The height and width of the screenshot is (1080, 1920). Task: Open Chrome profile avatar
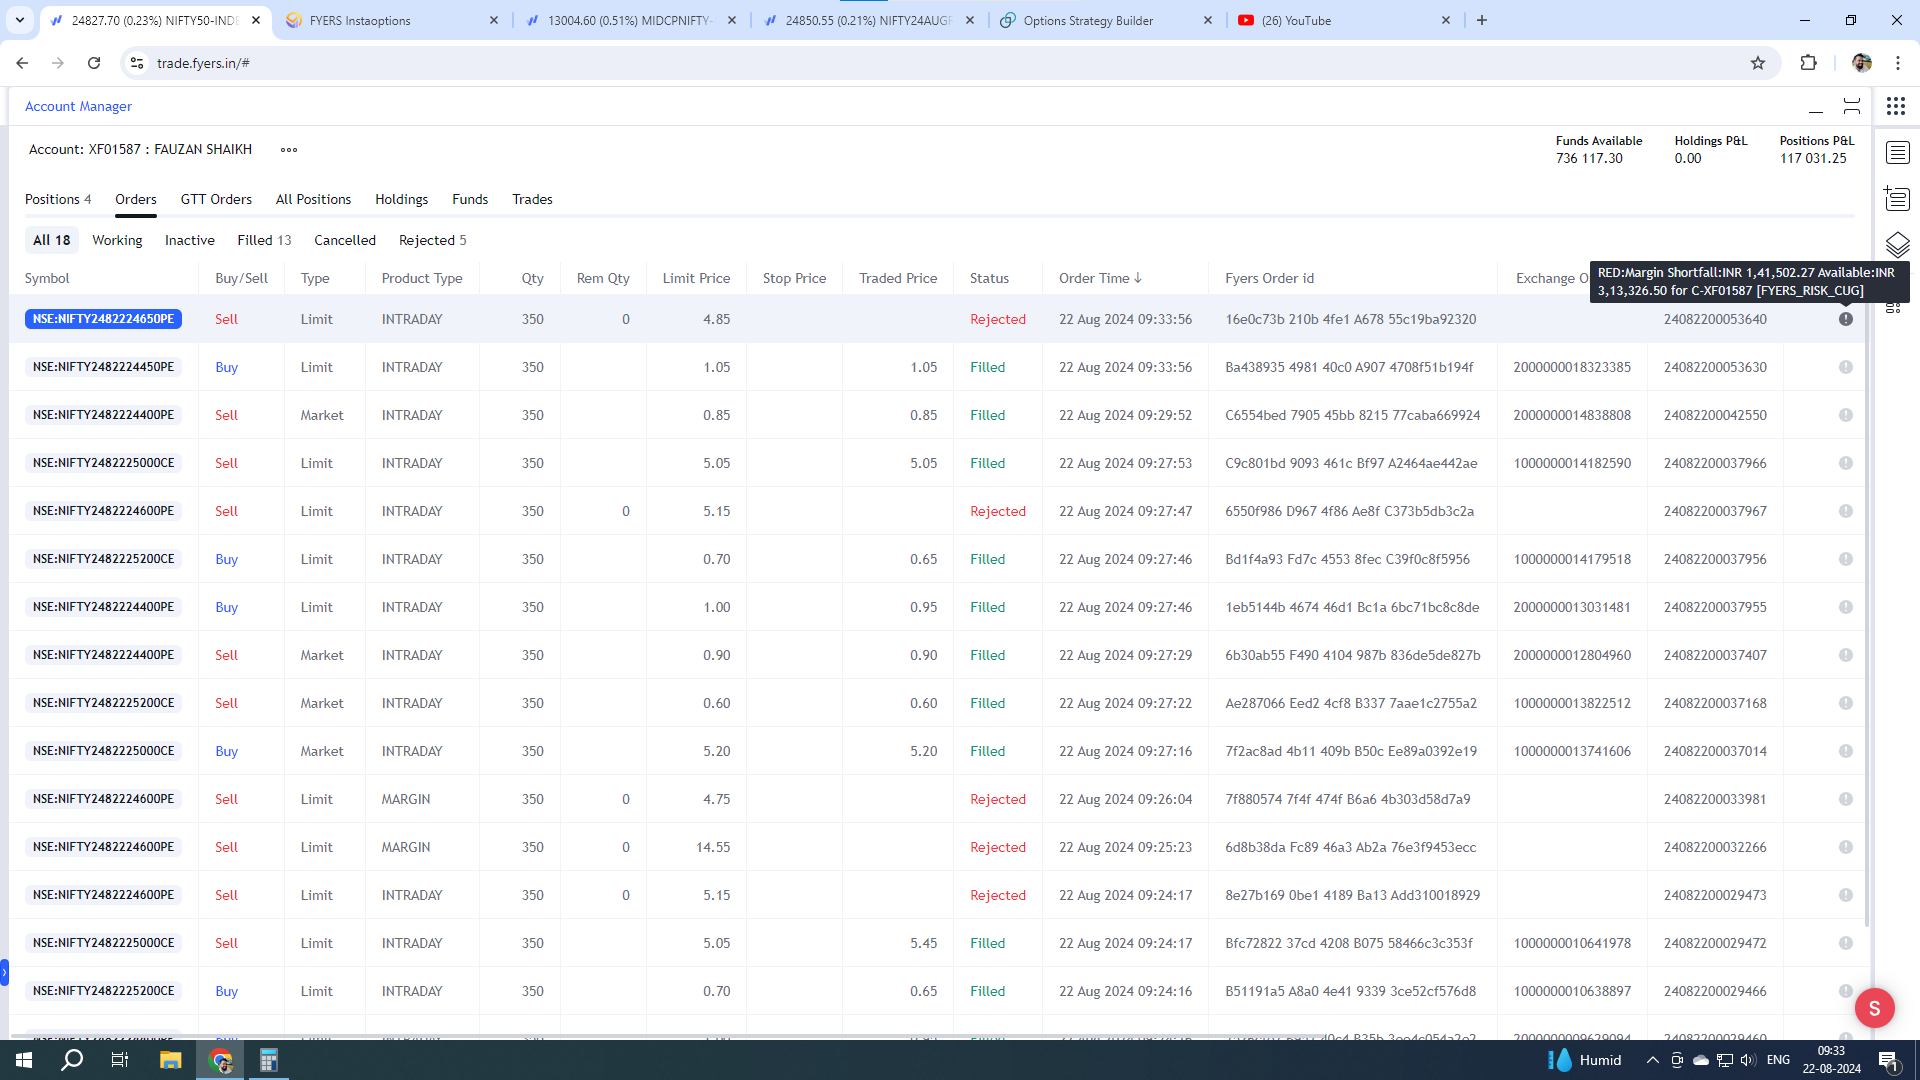1862,63
